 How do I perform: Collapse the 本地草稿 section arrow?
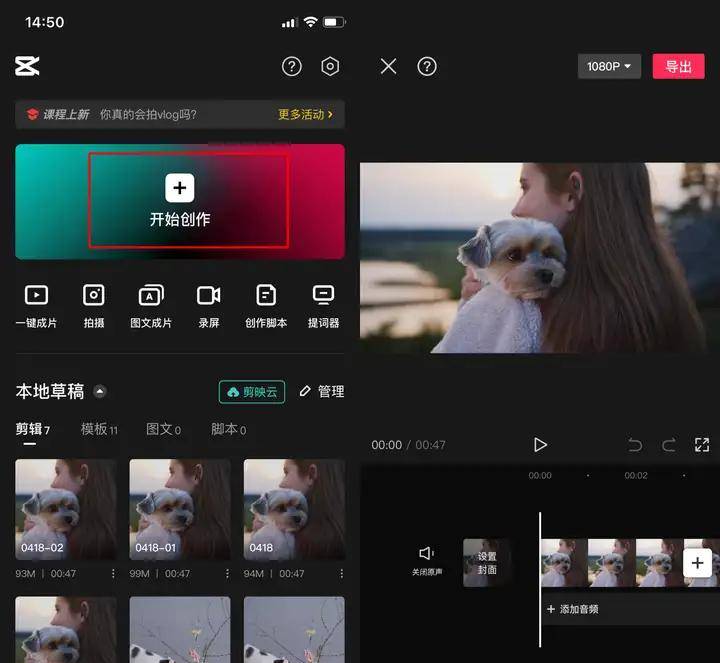coord(100,392)
